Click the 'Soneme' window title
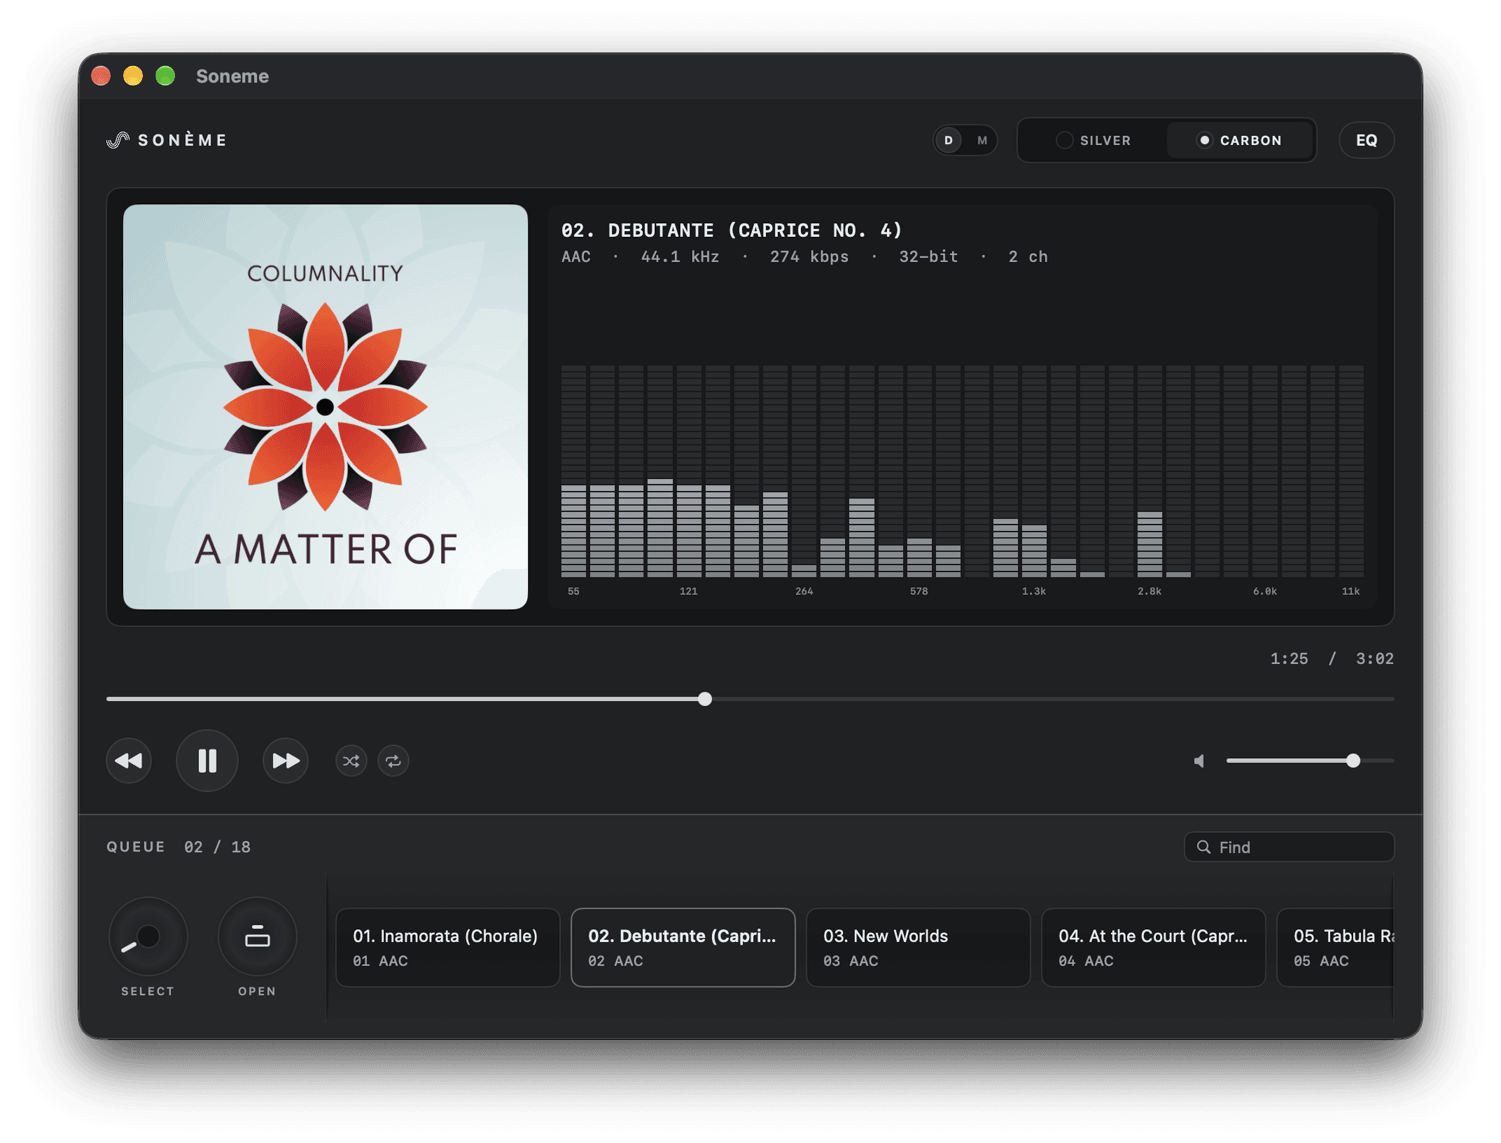The height and width of the screenshot is (1143, 1501). (232, 76)
